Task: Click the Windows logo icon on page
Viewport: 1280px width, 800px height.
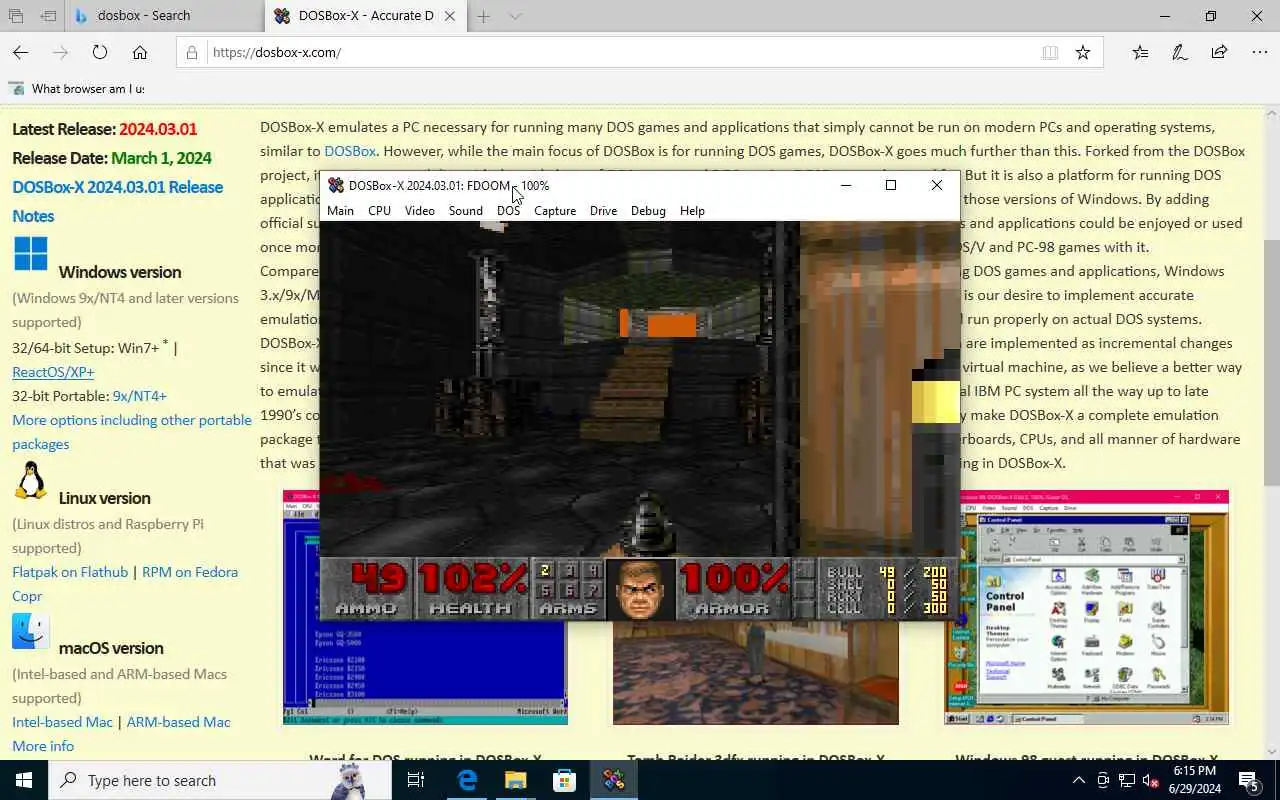Action: tap(31, 254)
